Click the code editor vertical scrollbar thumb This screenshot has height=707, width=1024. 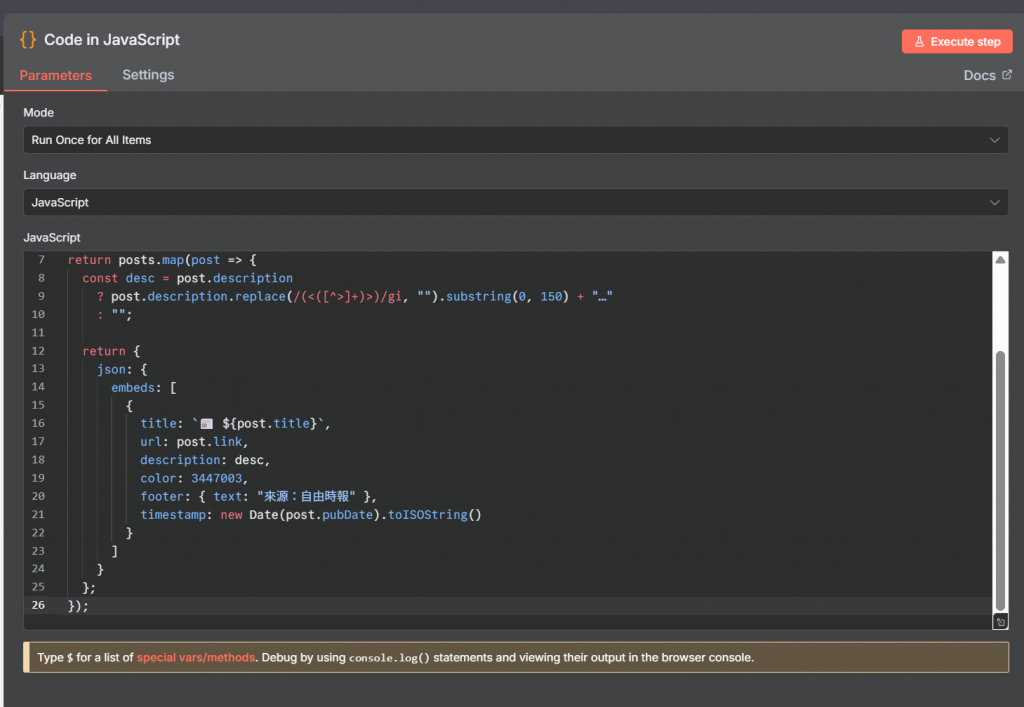[1000, 480]
